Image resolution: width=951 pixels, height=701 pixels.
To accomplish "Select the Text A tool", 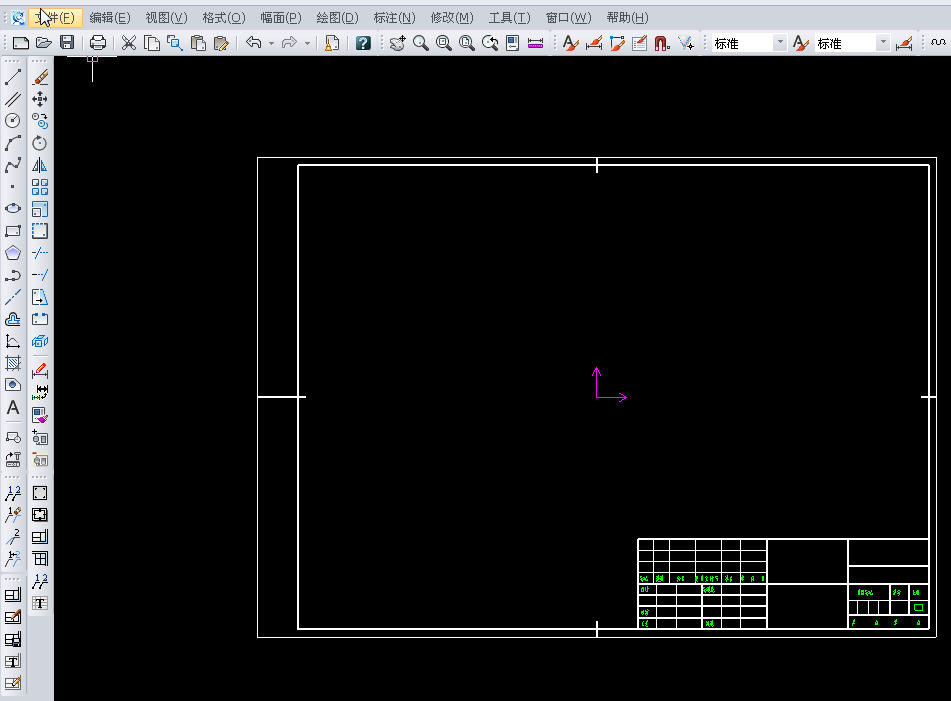I will [13, 408].
